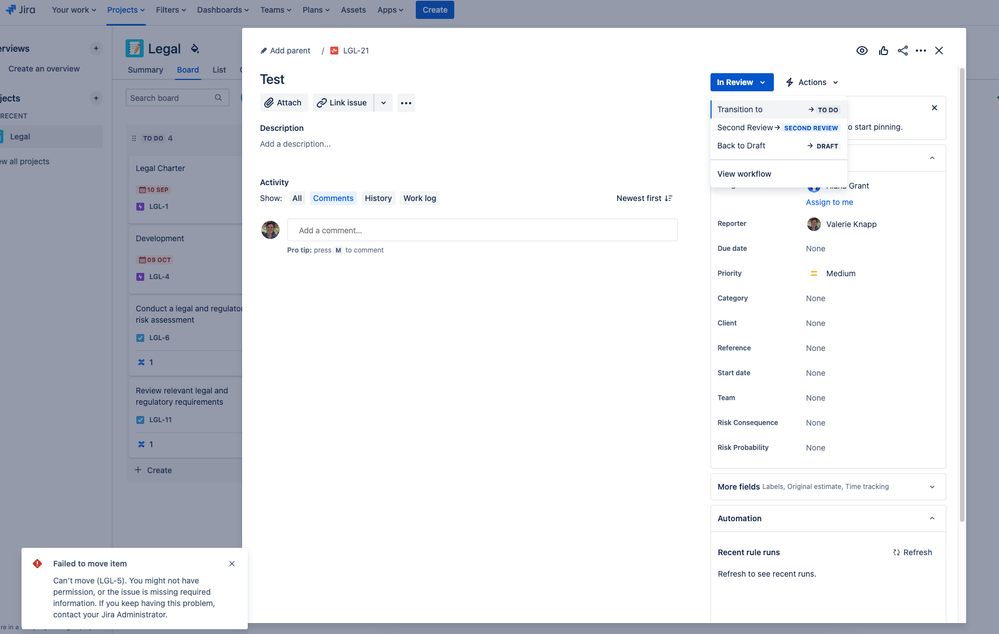The image size is (999, 634).
Task: Open the three-dot menu beside Link issue
Action: coord(406,103)
